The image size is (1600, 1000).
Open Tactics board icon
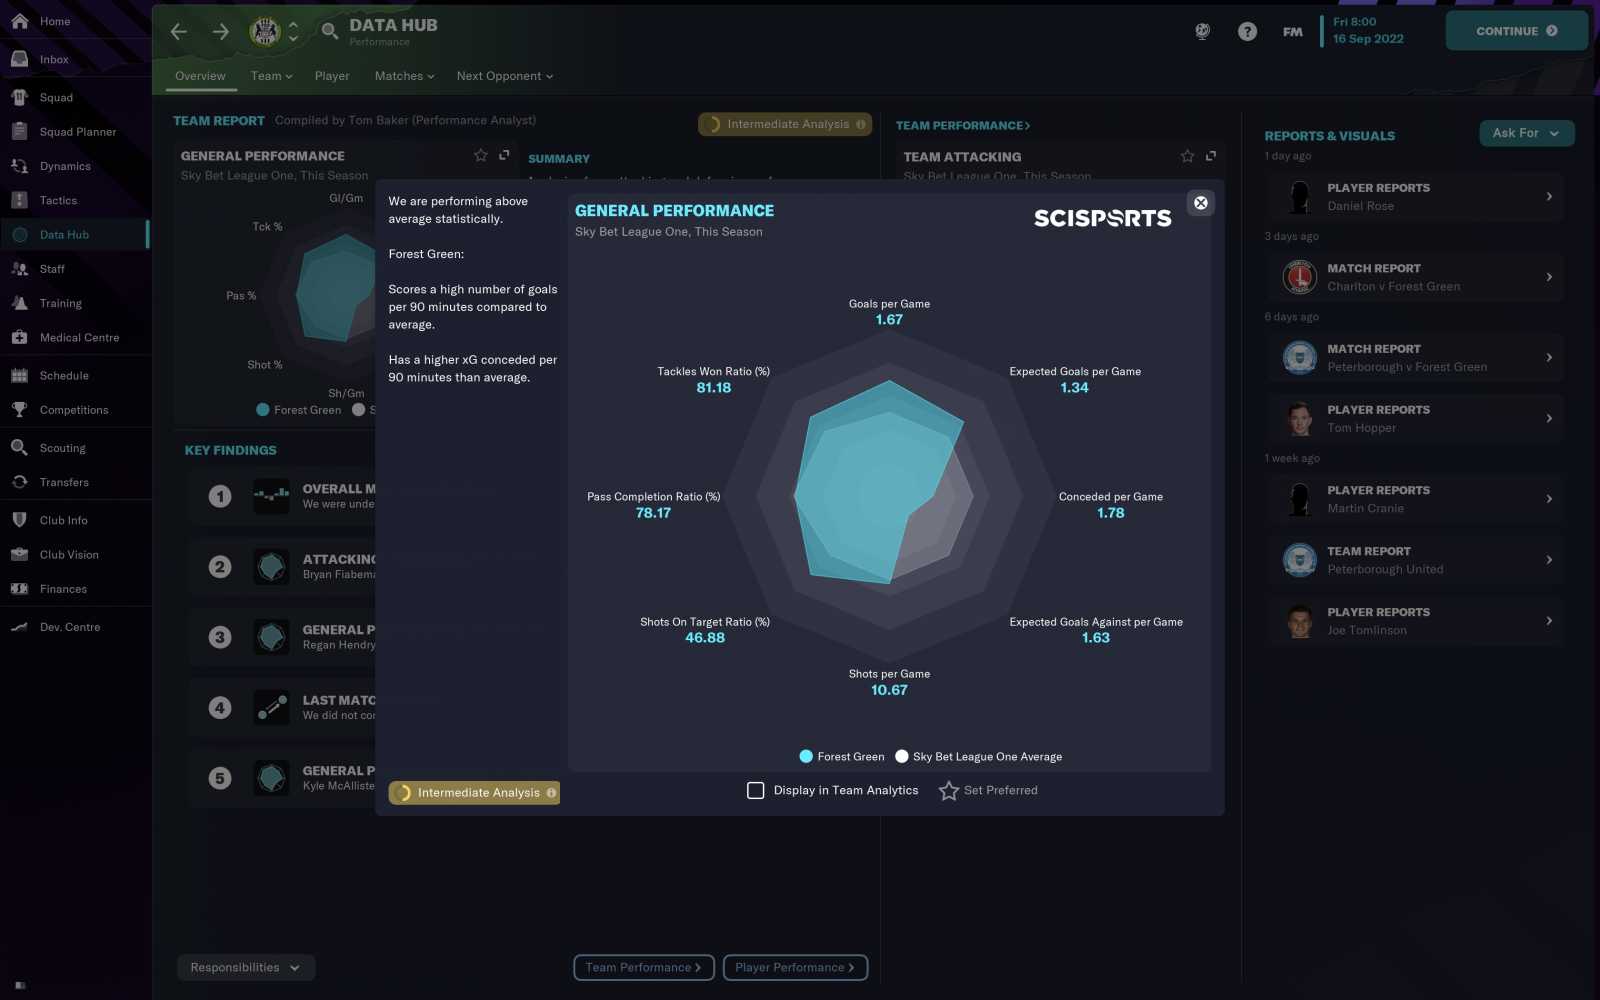19,200
